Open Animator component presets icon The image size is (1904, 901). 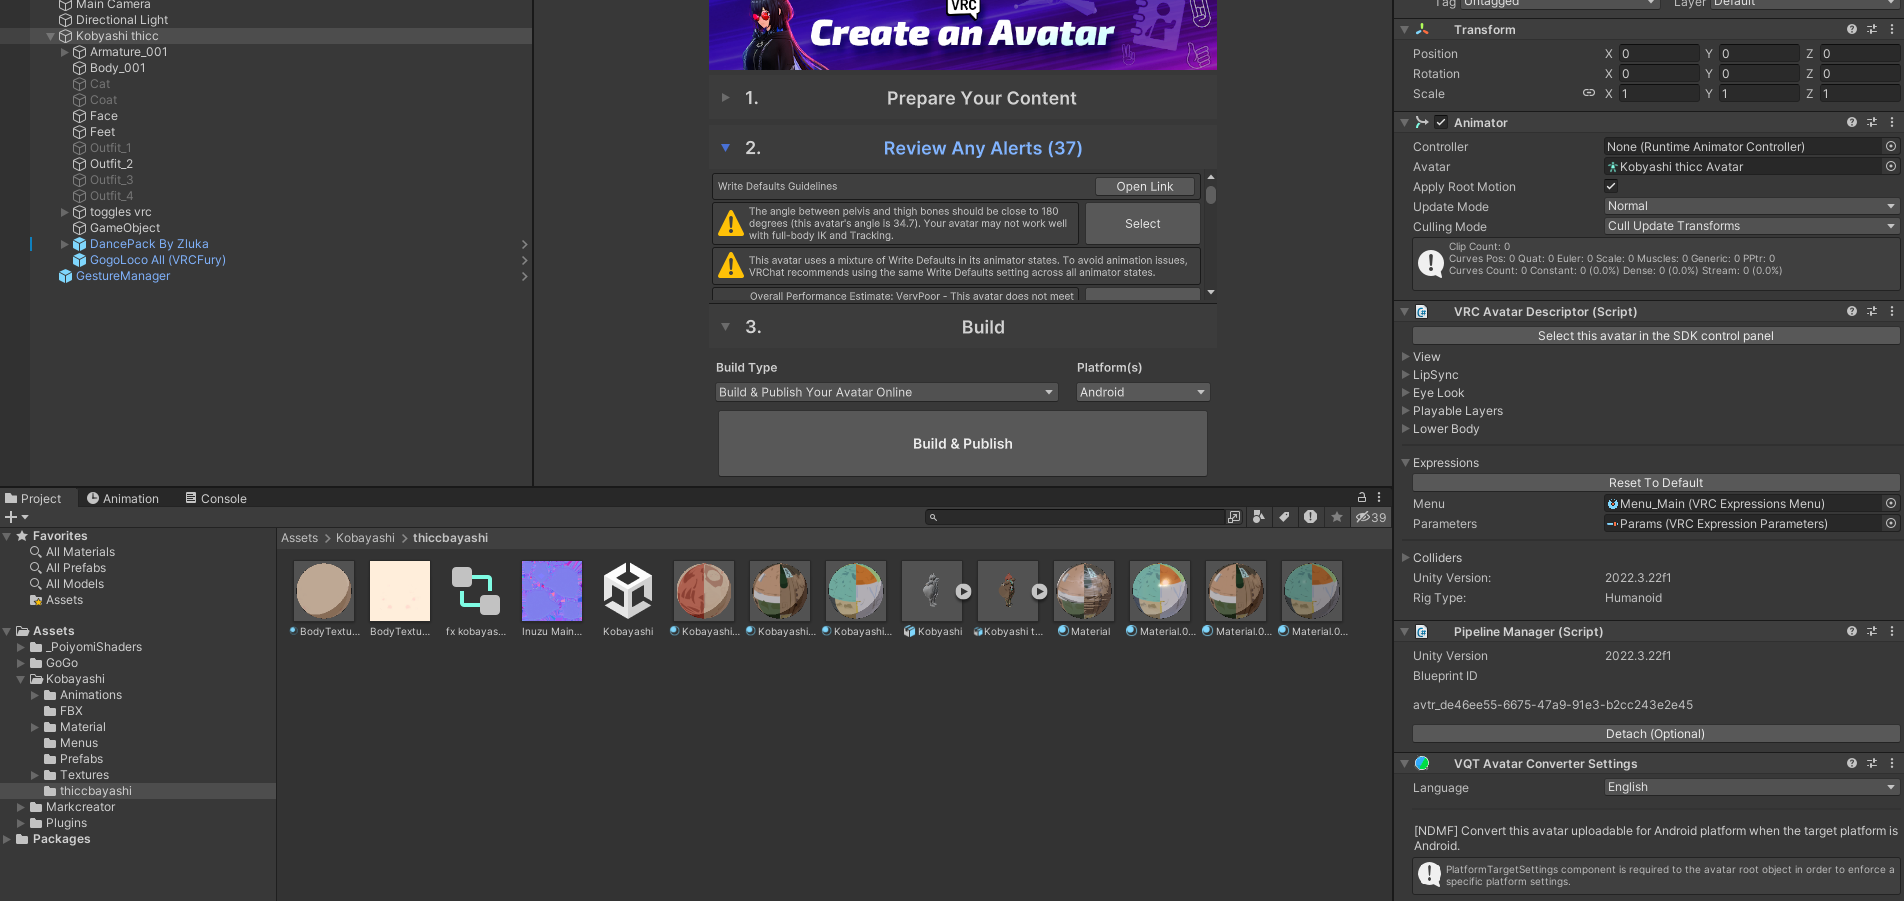[1872, 122]
